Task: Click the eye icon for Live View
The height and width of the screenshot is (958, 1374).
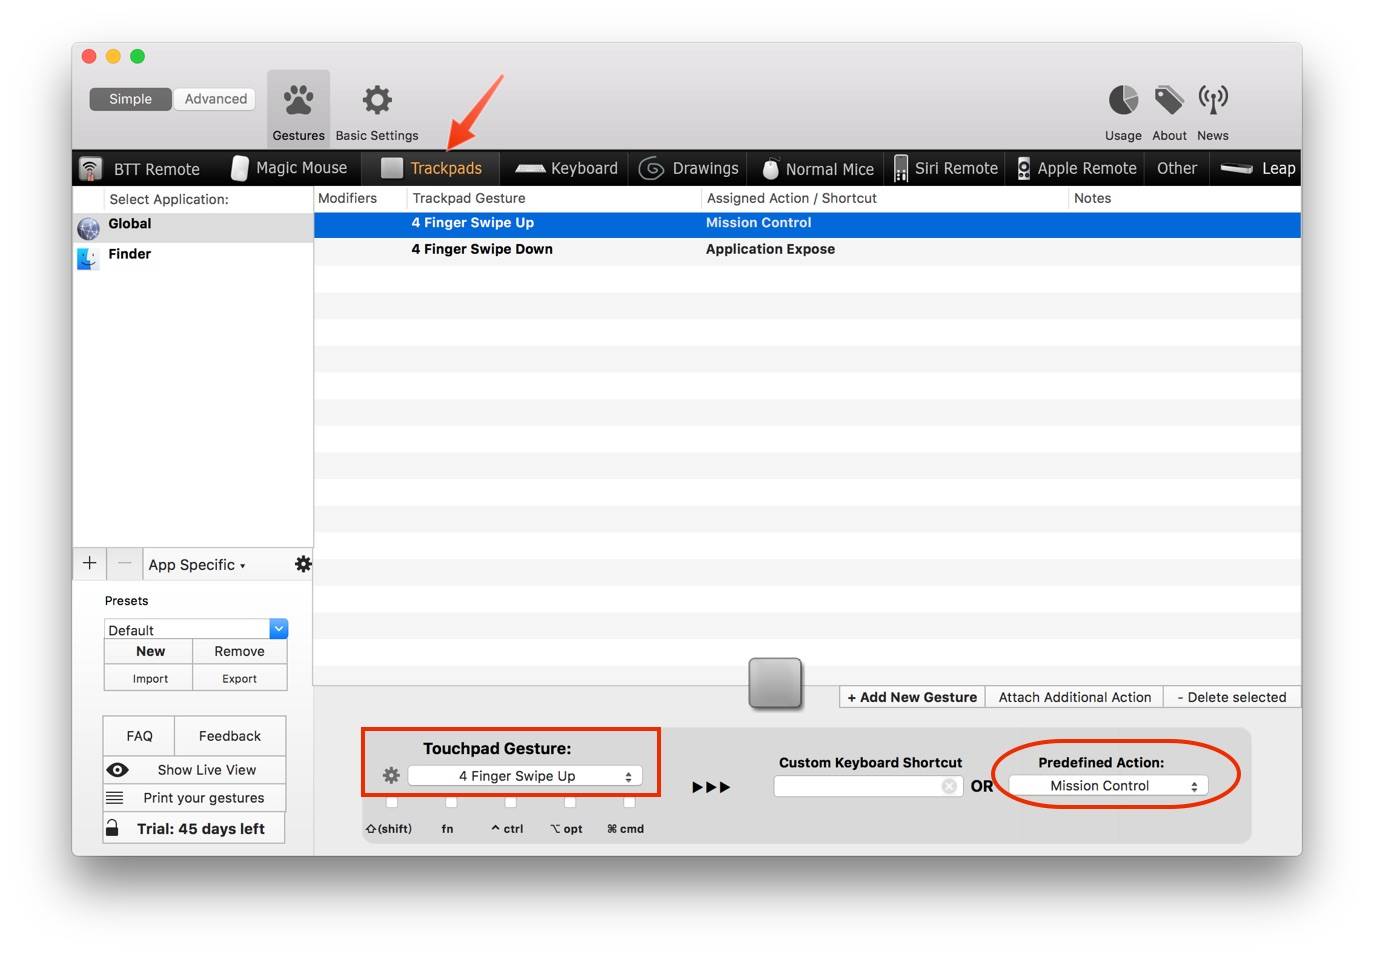Action: [x=117, y=770]
